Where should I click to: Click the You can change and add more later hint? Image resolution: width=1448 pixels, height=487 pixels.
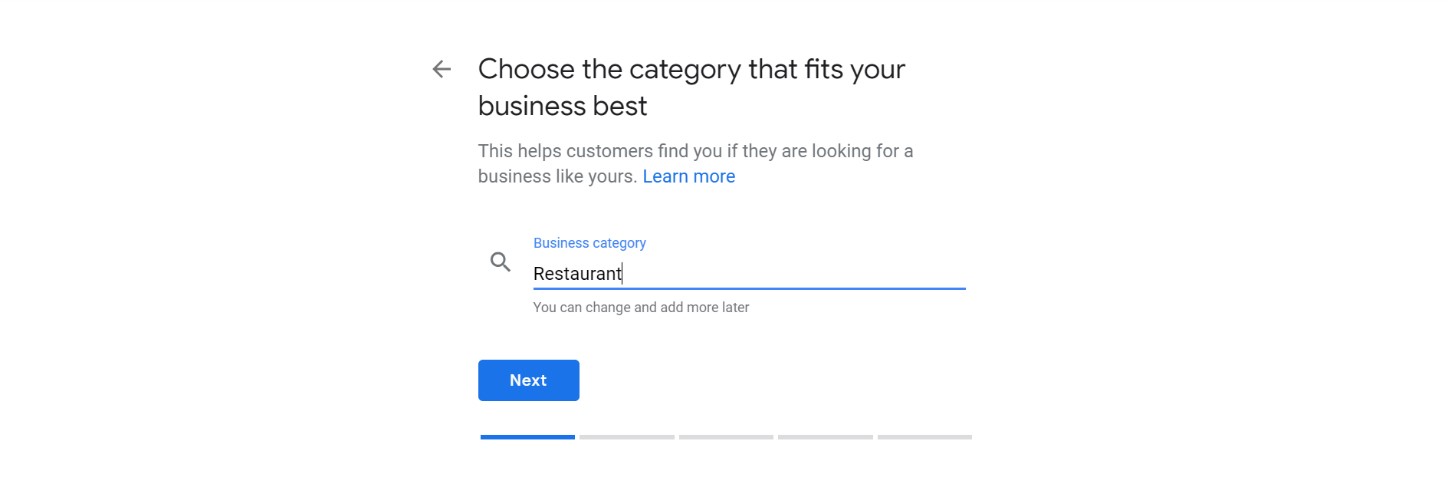[x=641, y=308]
